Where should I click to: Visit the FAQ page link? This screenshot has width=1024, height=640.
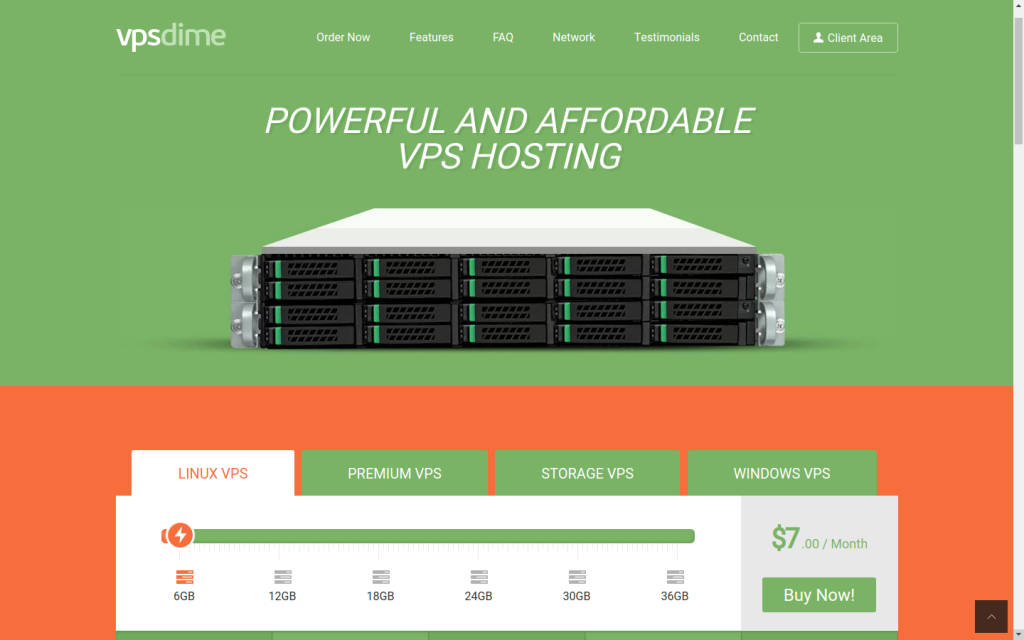503,37
